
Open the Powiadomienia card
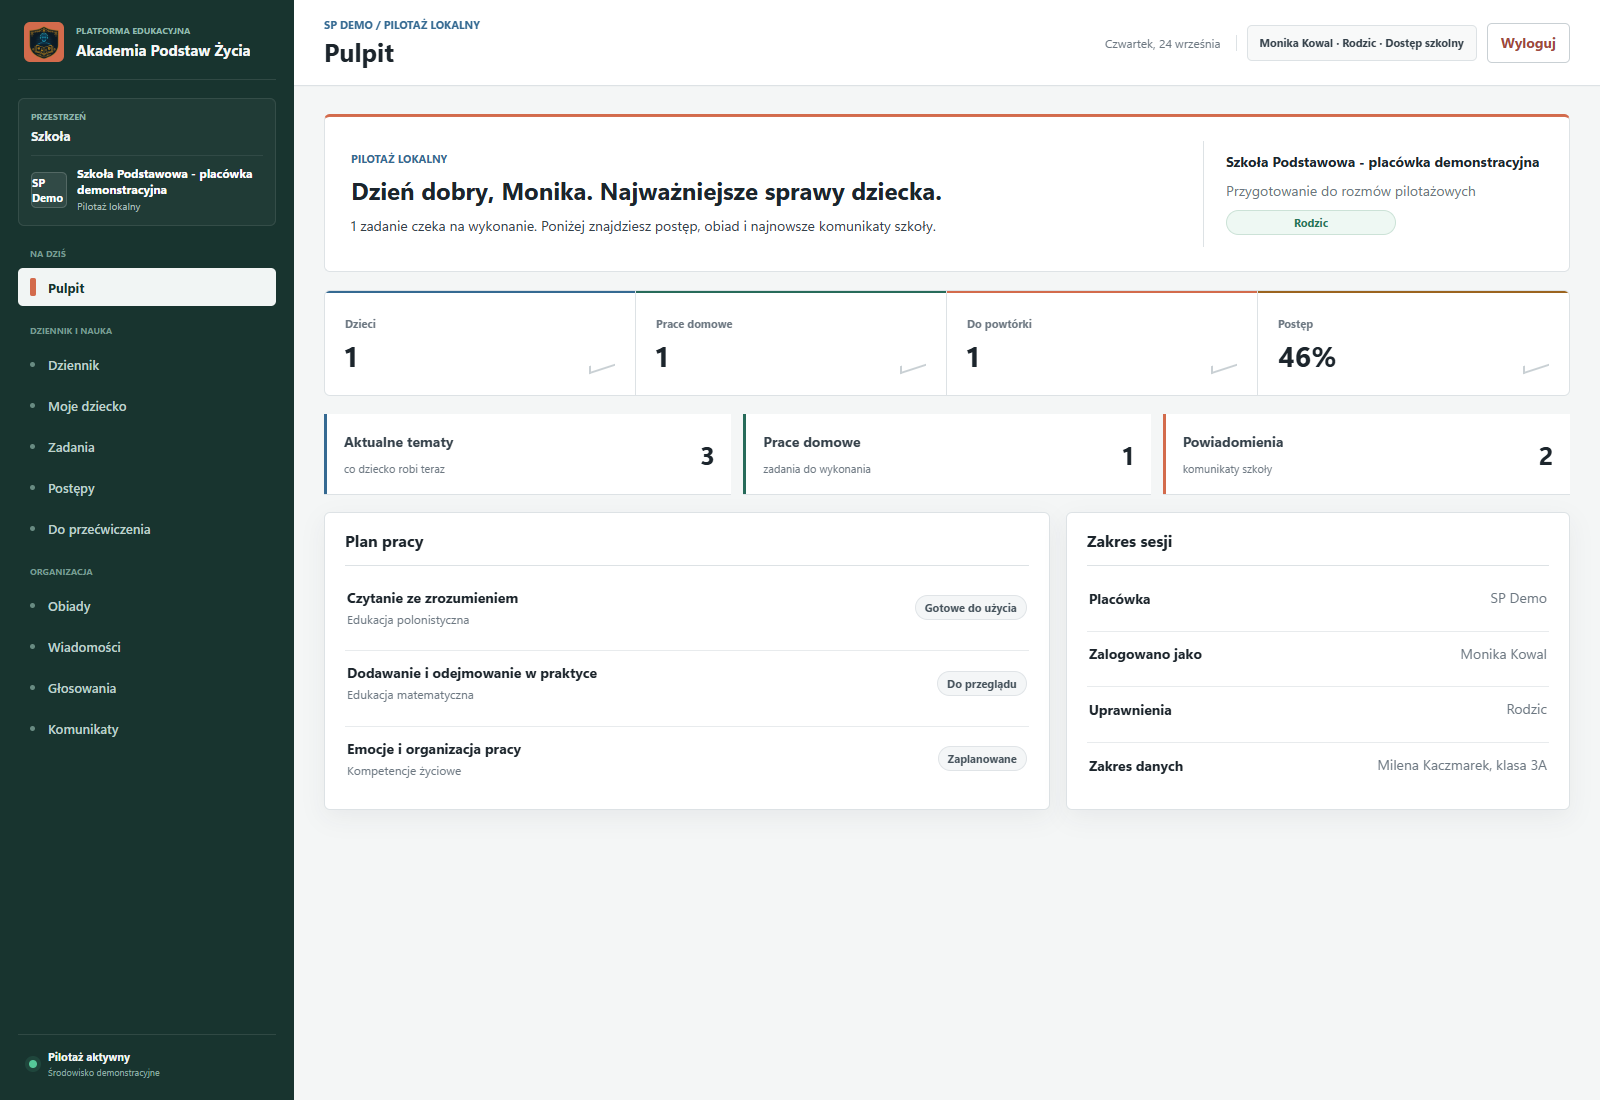point(1366,454)
